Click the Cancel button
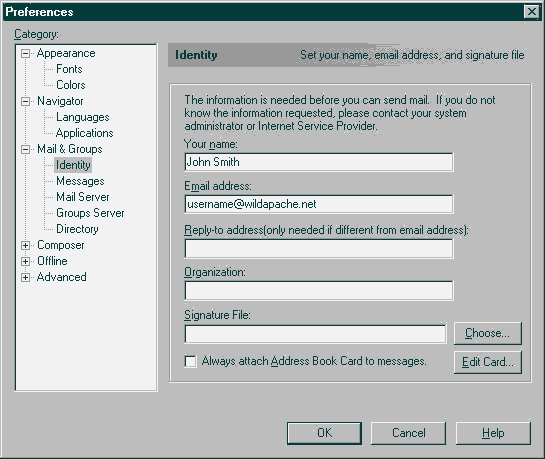The image size is (545, 459). click(x=408, y=433)
